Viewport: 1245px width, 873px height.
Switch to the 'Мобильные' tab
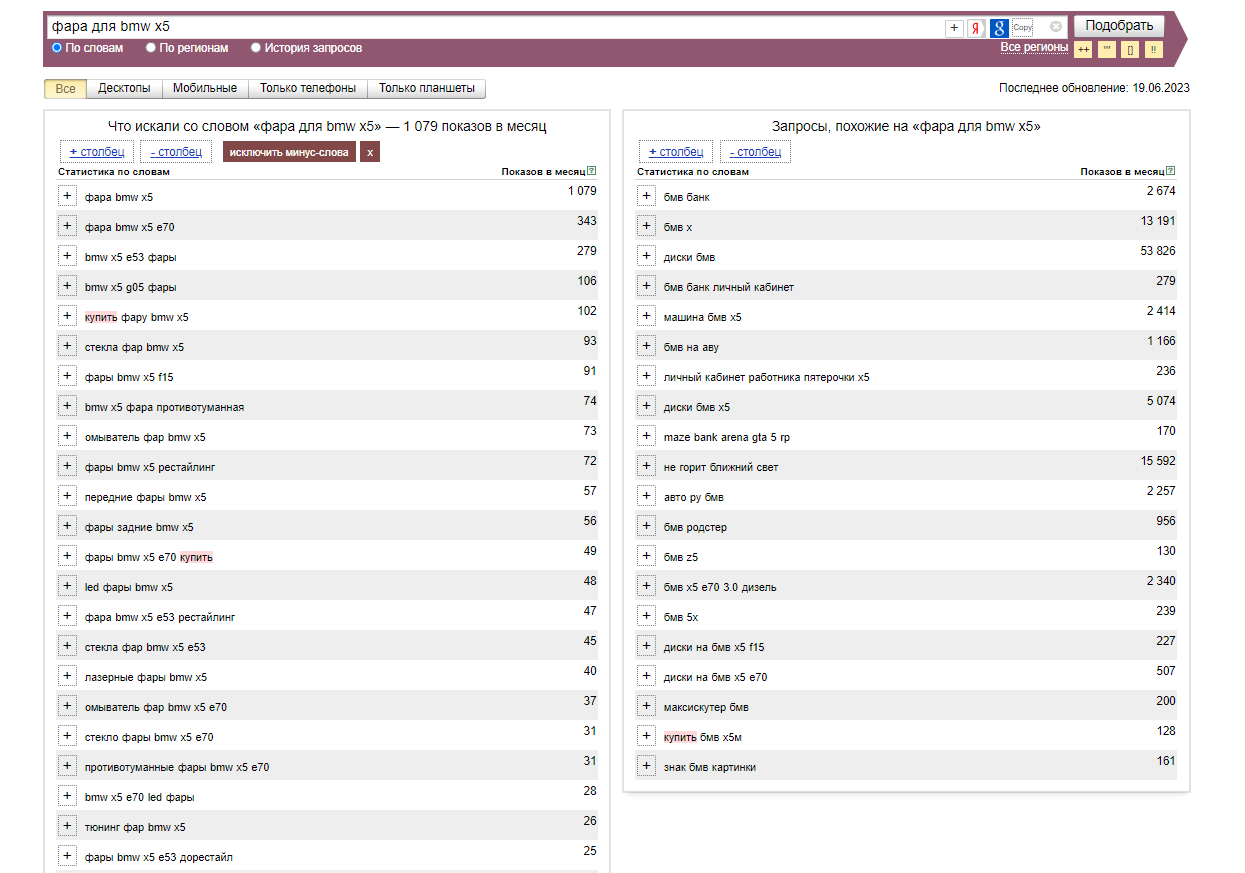205,89
